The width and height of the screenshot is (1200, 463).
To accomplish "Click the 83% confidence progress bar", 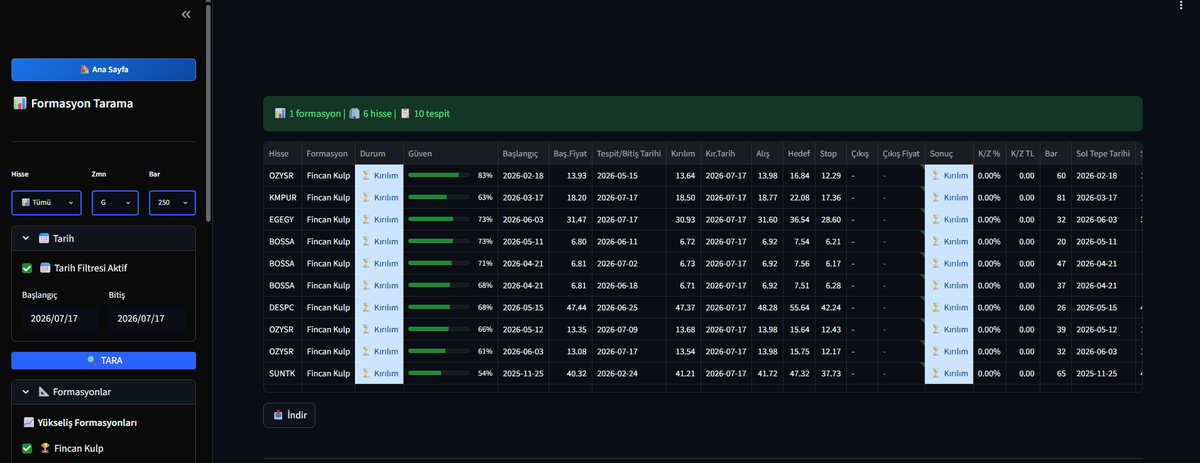I will pos(441,176).
